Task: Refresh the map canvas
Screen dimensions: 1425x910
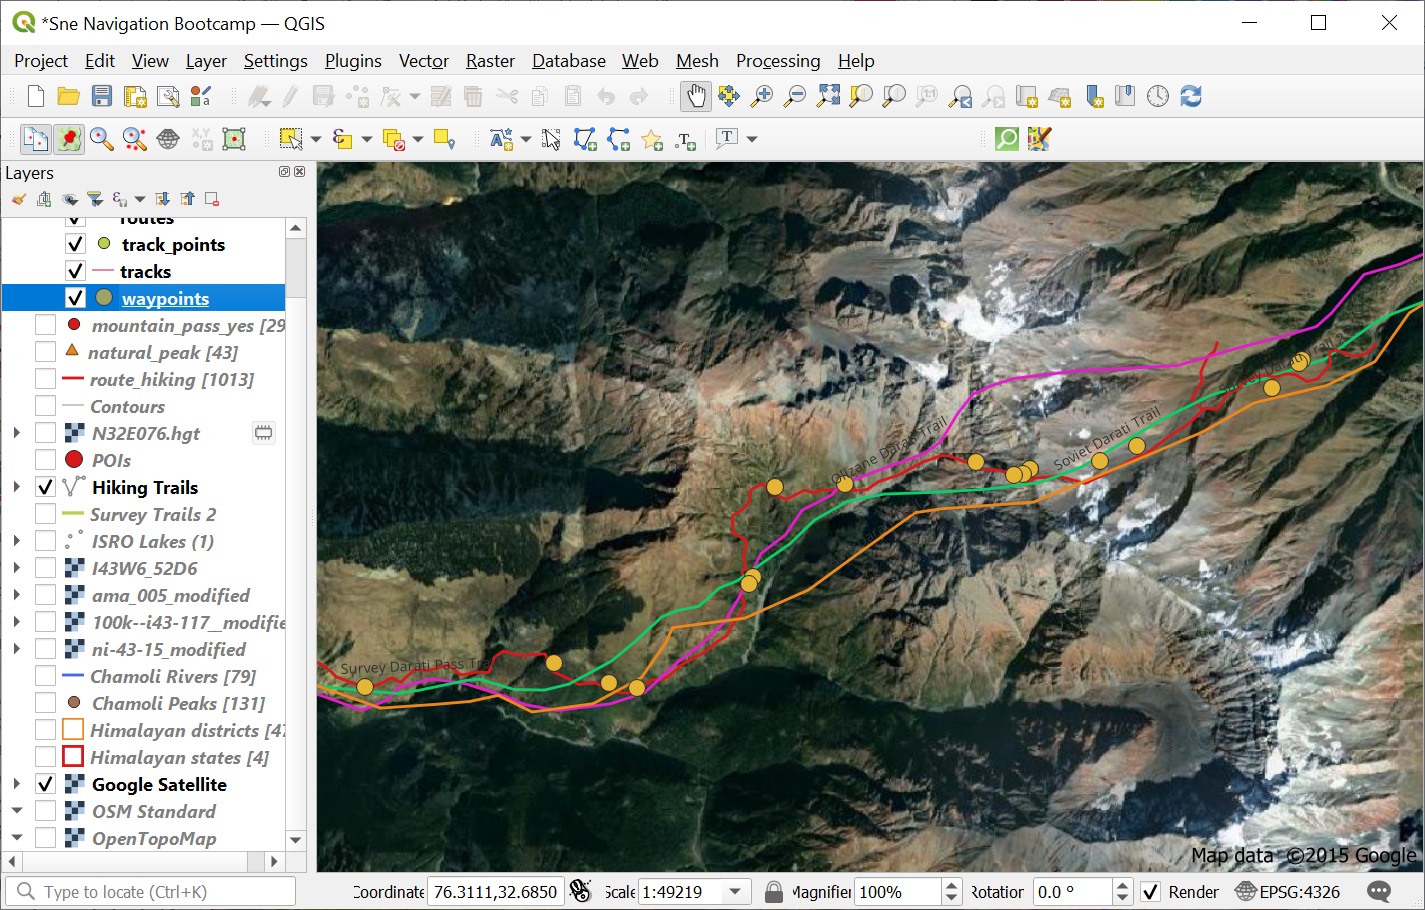Action: click(1191, 96)
